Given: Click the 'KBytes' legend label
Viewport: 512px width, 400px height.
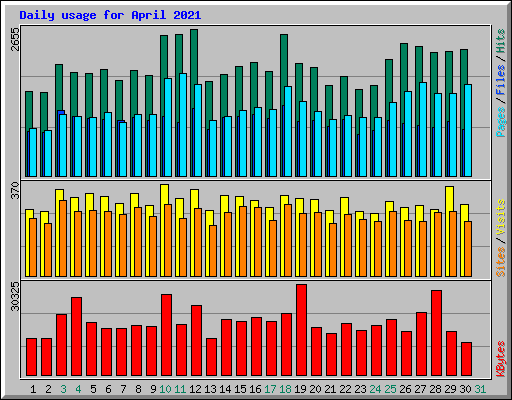Looking at the screenshot, I should click(x=501, y=359).
